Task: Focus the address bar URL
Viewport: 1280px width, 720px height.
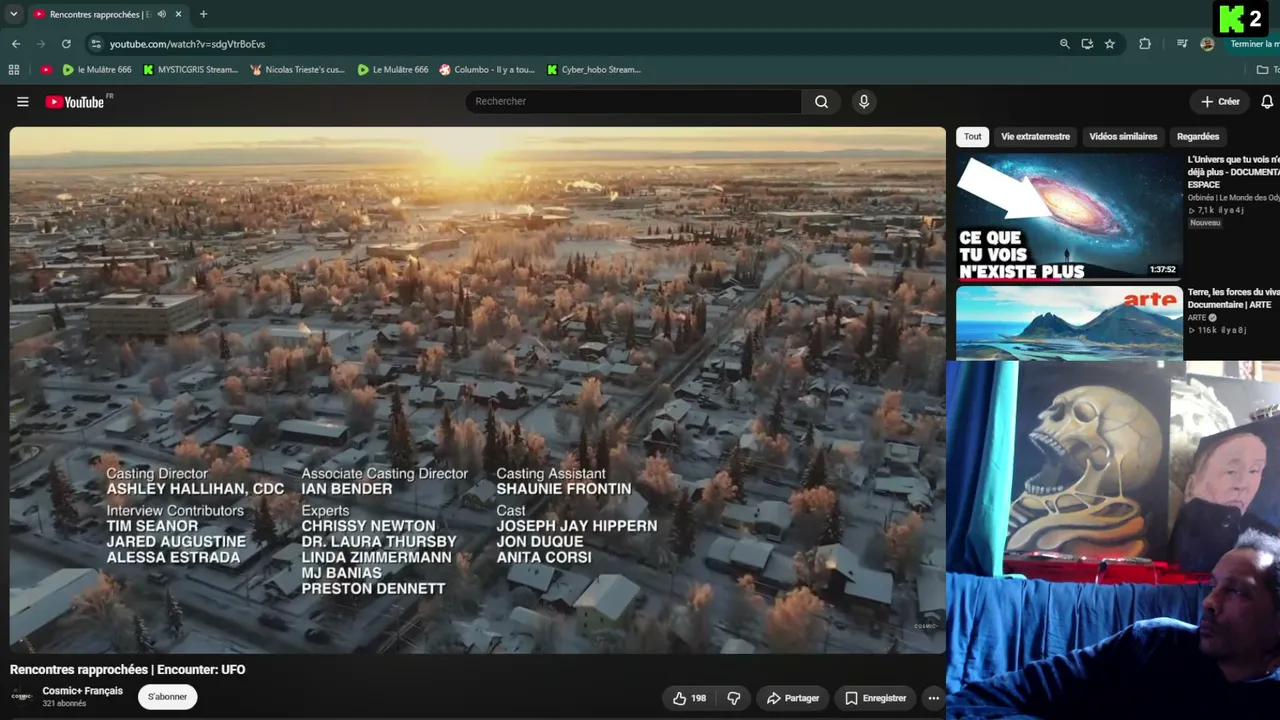Action: click(187, 44)
